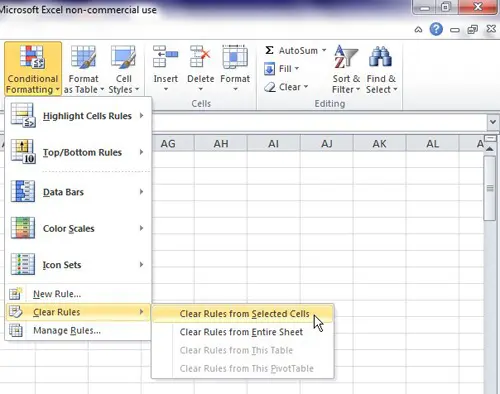The width and height of the screenshot is (500, 394).
Task: Open the Format as Table gallery
Action: click(83, 69)
